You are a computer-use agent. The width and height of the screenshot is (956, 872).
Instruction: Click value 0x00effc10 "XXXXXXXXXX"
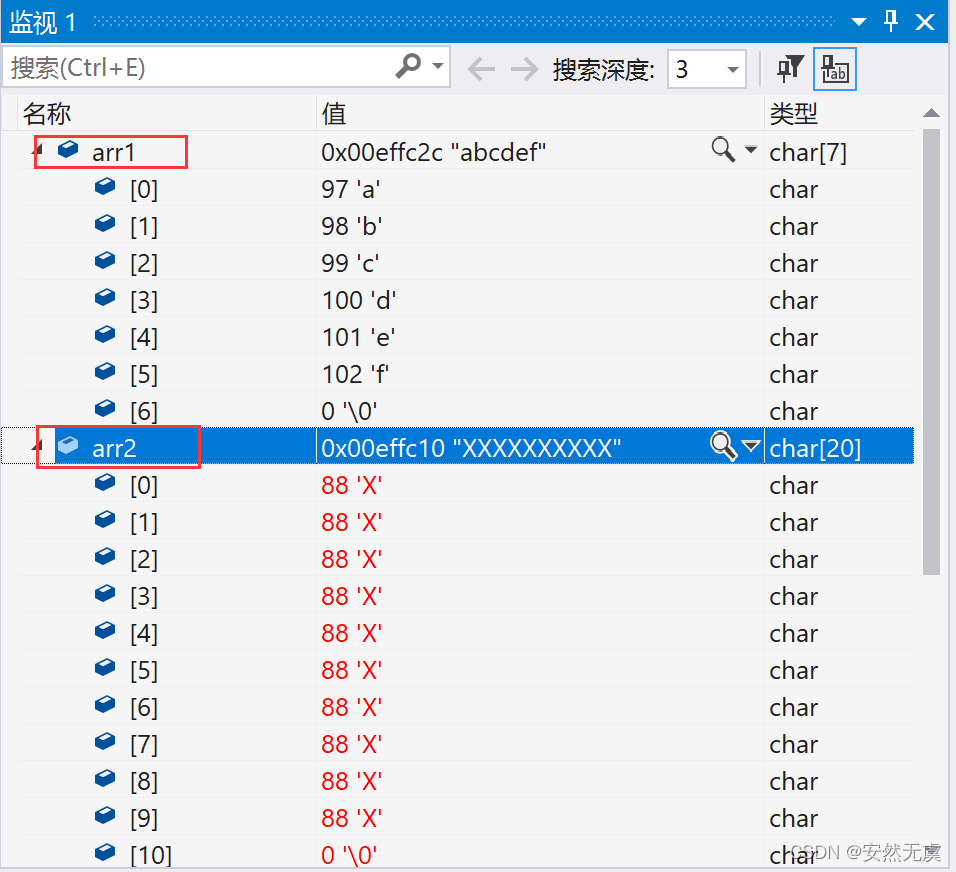pyautogui.click(x=471, y=448)
